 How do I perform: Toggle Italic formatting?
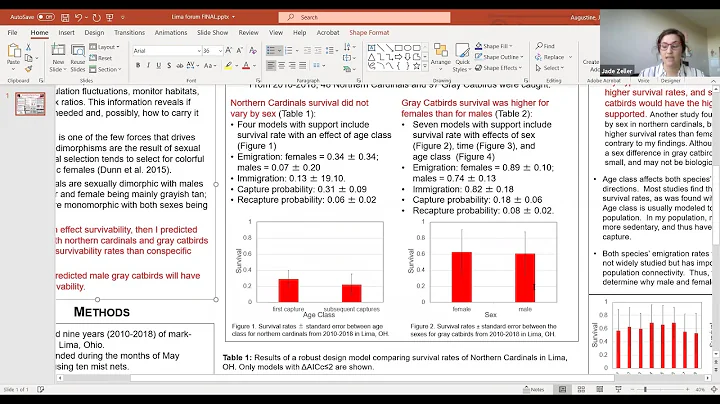click(x=148, y=66)
